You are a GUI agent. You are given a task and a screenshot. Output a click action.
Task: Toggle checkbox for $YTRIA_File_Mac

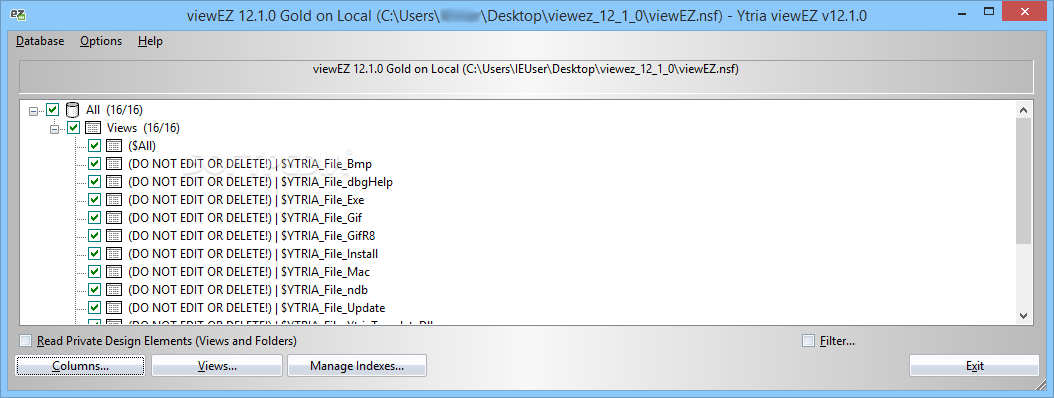pyautogui.click(x=94, y=272)
